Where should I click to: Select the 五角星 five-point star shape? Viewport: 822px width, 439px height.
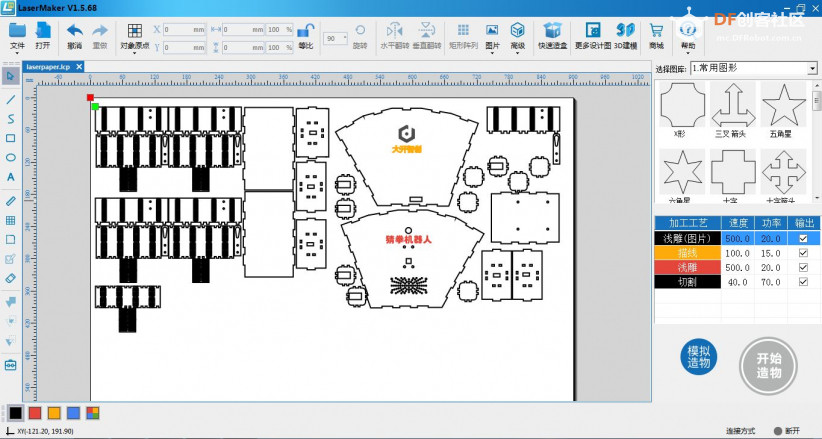[784, 104]
